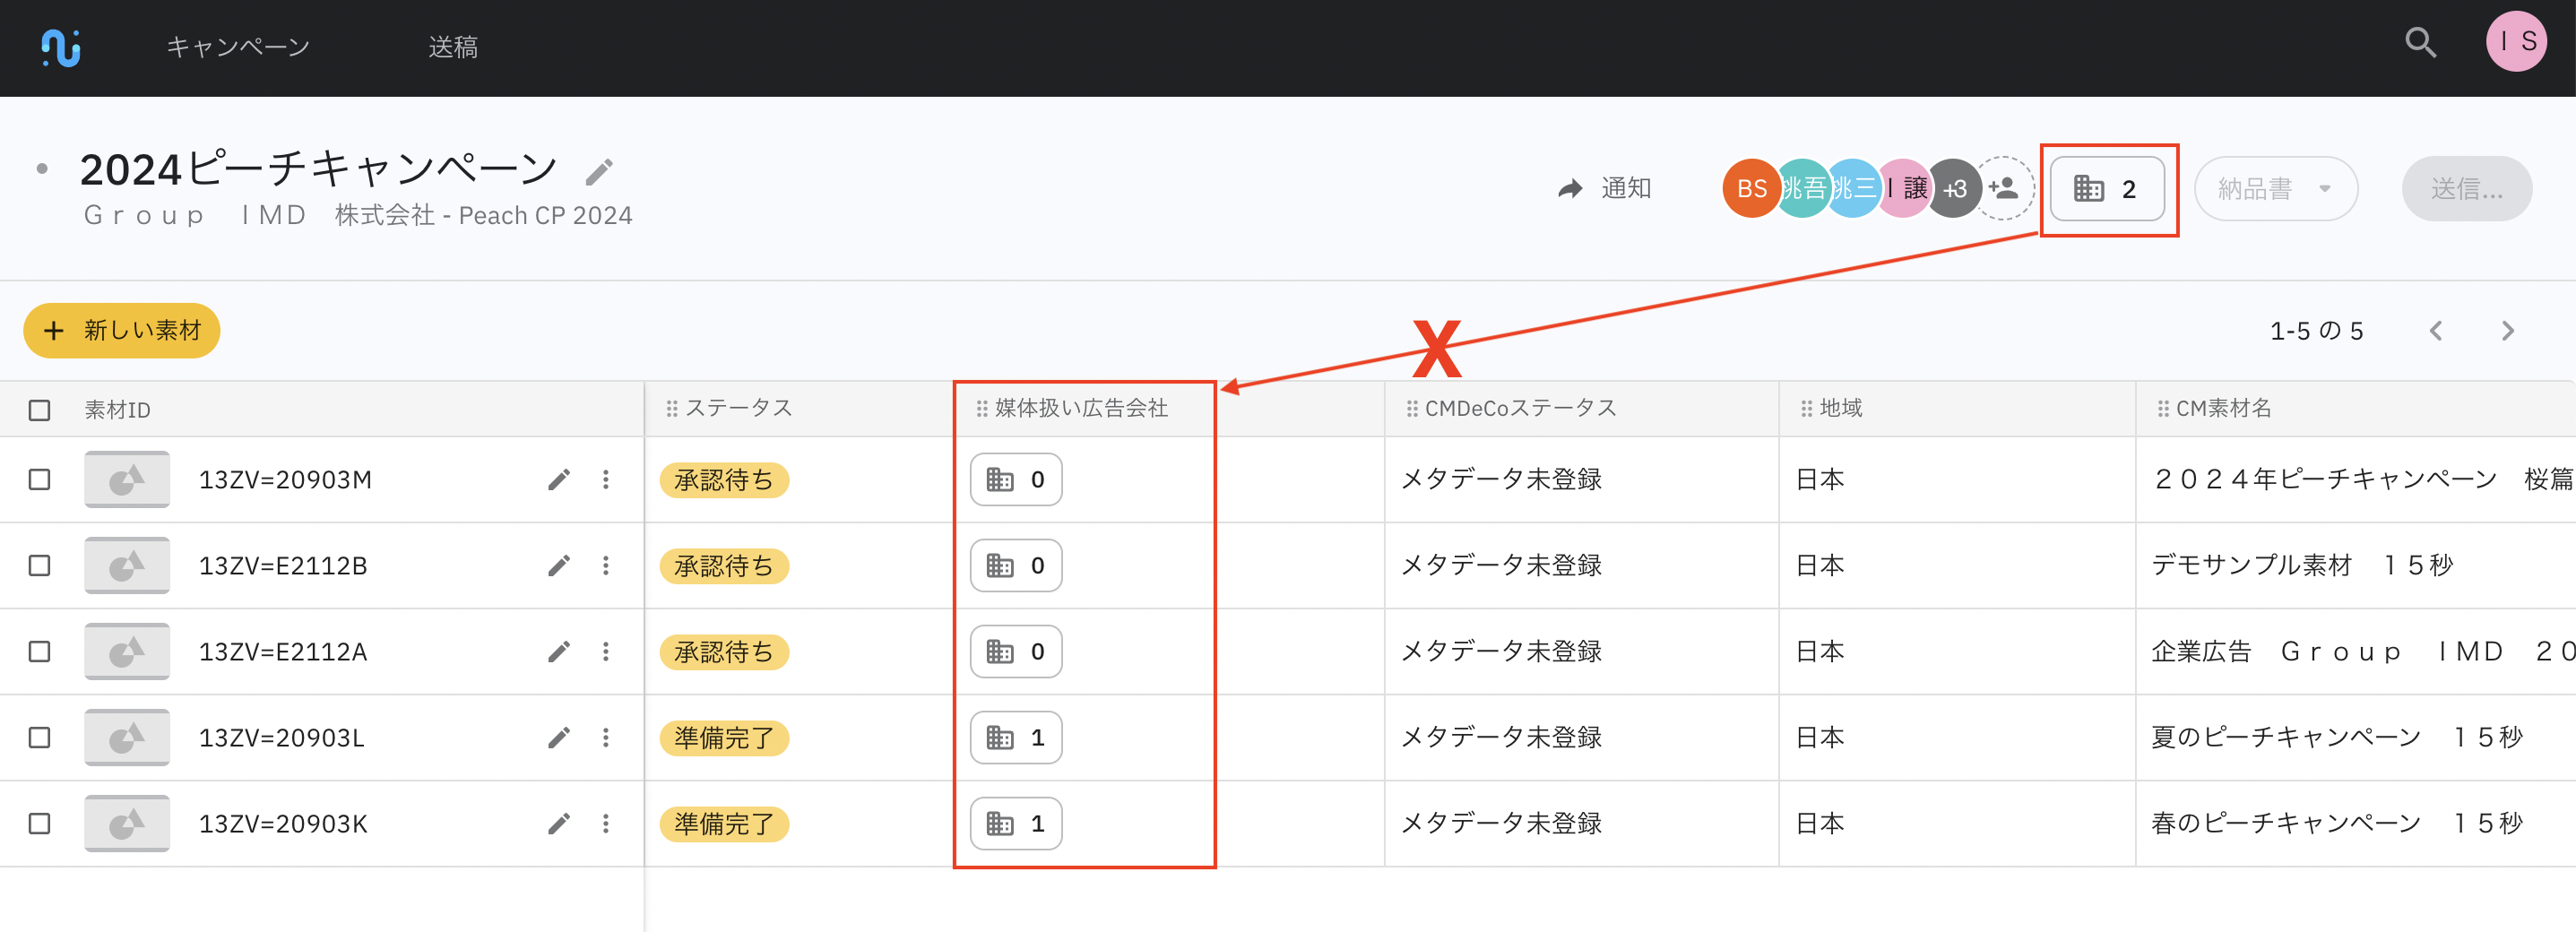Click pencil icon beside campaign title
Screen dimensions: 2576x932
(x=599, y=173)
